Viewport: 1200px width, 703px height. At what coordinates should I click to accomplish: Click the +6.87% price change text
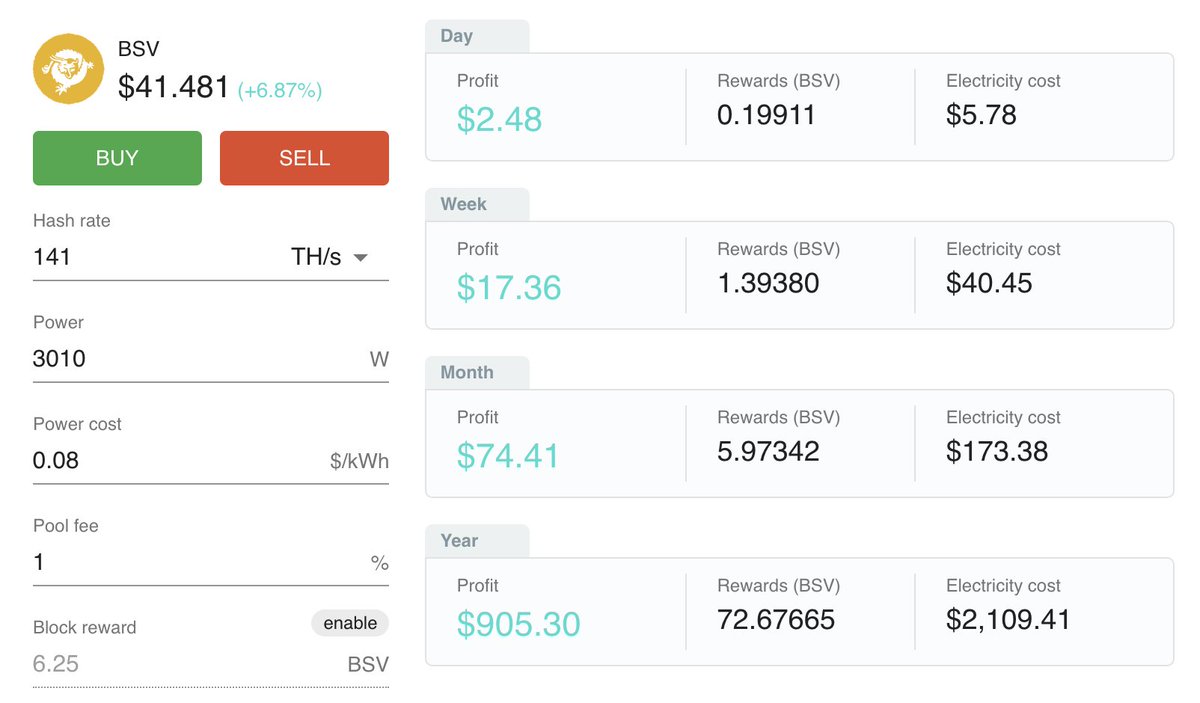pos(280,91)
